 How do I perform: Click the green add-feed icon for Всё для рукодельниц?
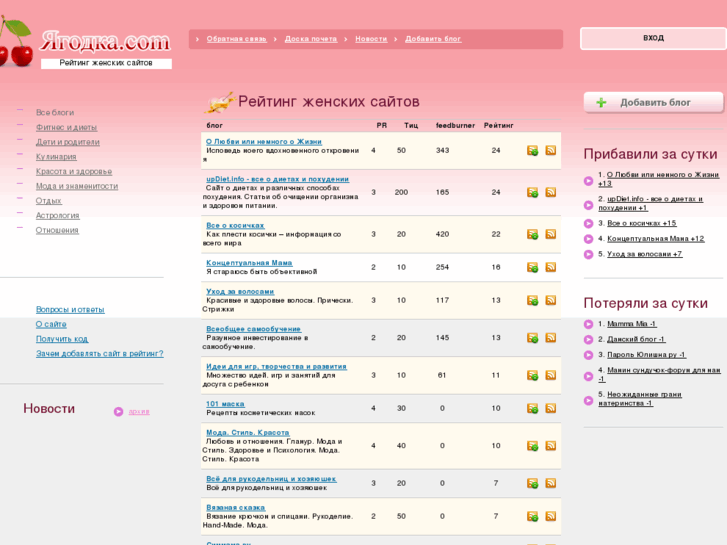(x=532, y=484)
